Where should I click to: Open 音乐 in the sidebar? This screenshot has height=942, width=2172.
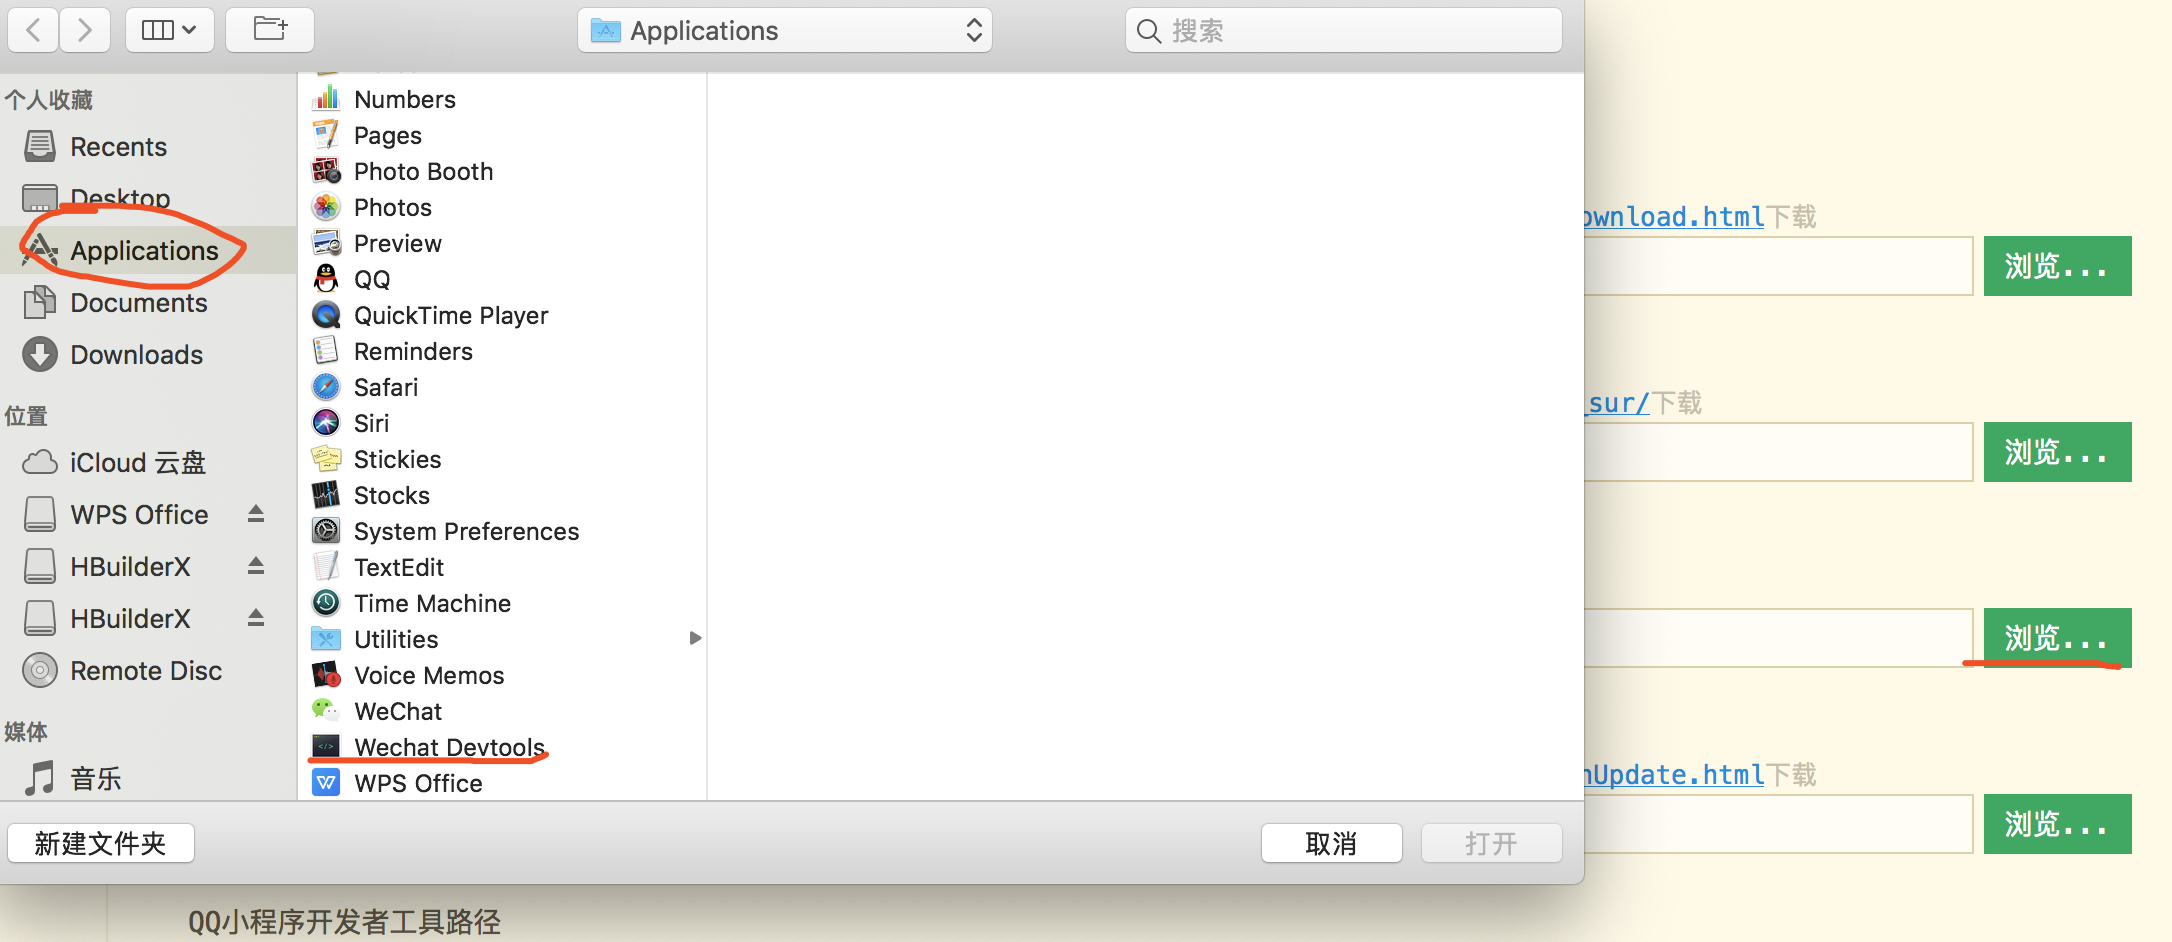tap(72, 778)
